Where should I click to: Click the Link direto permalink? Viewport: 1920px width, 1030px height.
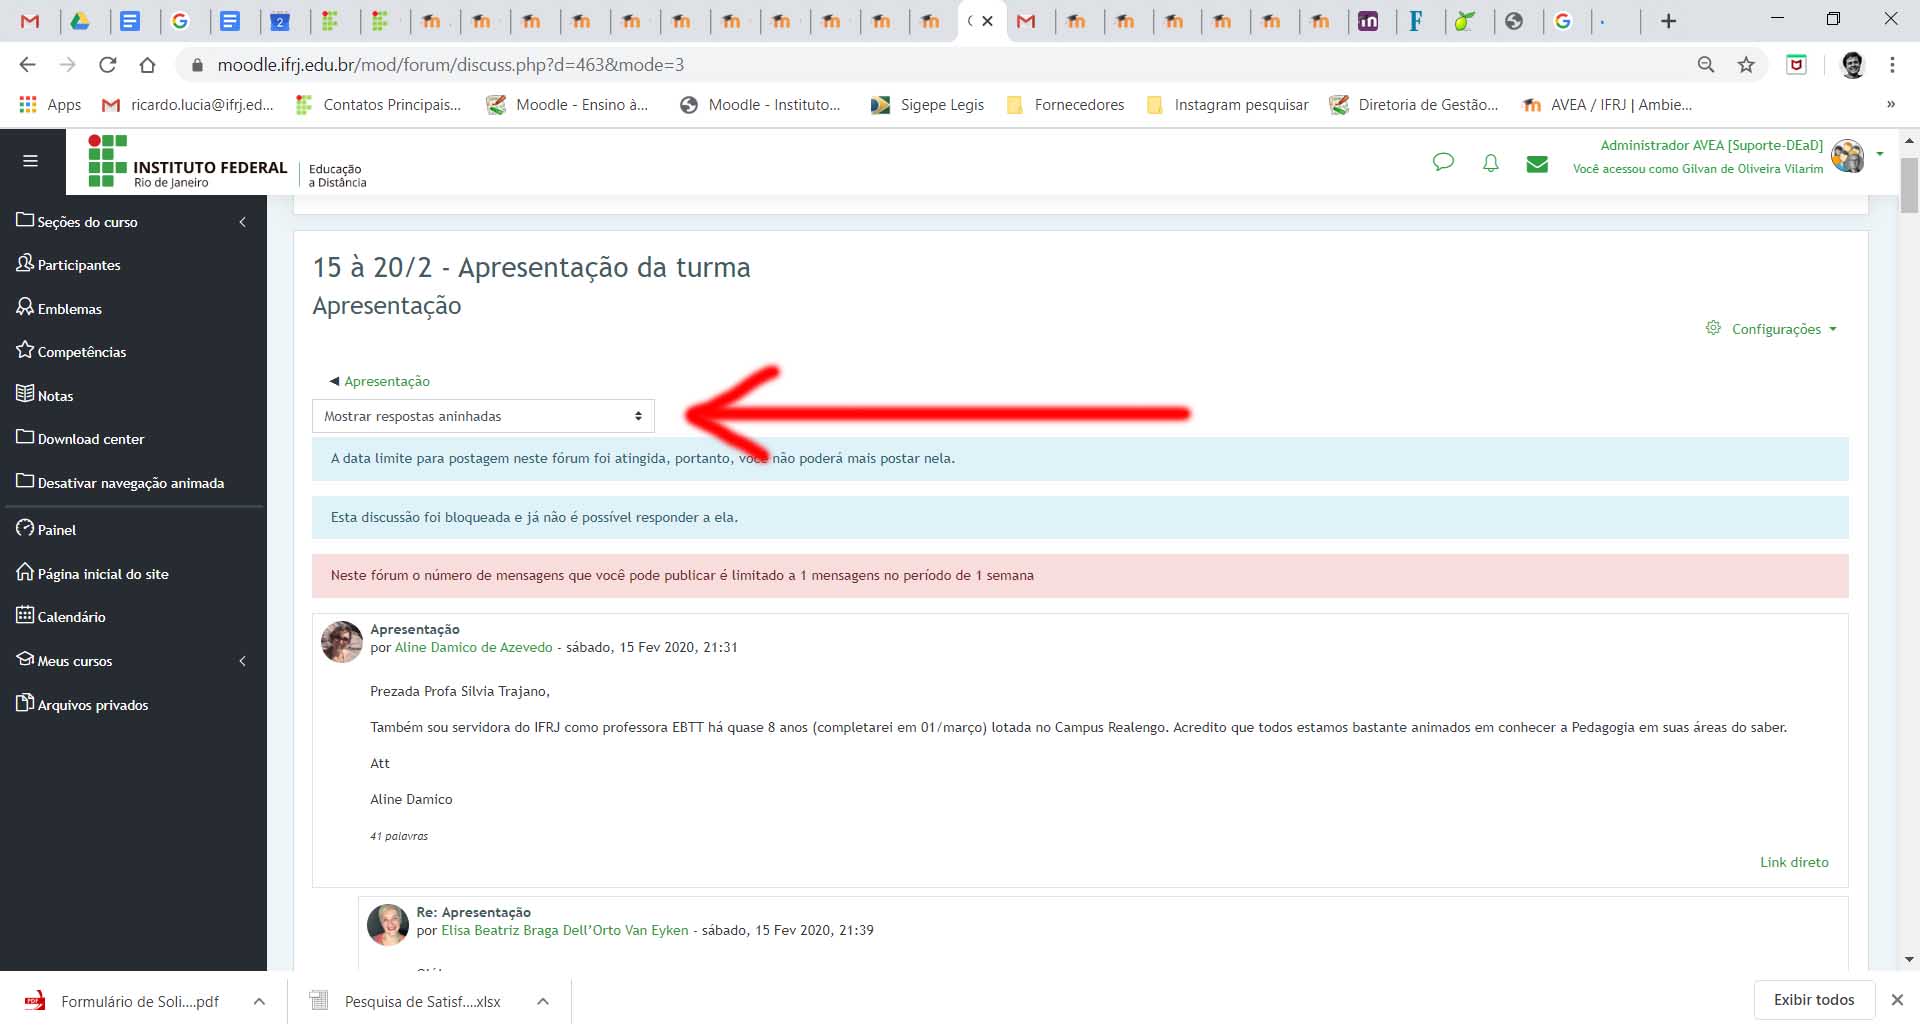pos(1794,862)
